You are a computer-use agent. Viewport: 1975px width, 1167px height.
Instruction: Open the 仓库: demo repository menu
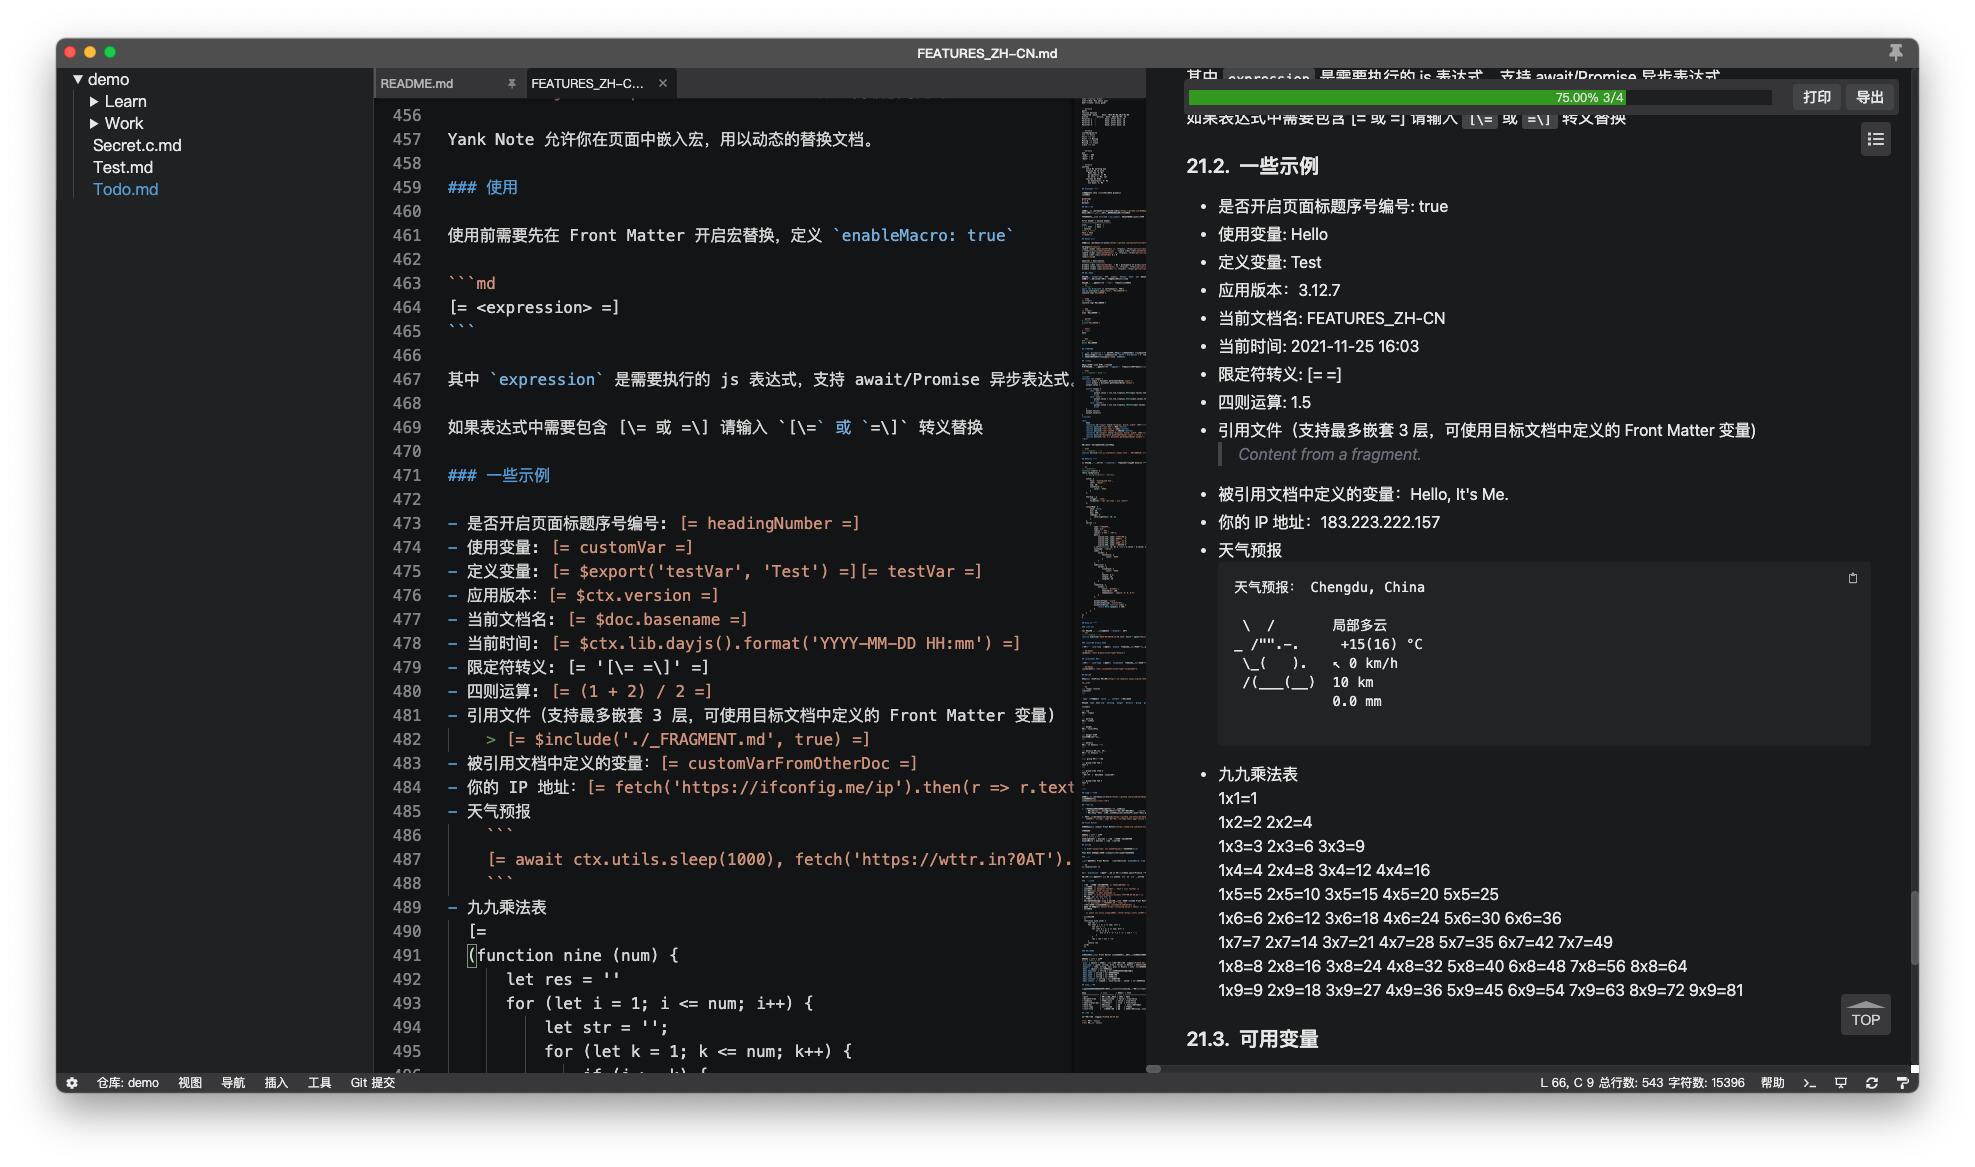pos(127,1082)
